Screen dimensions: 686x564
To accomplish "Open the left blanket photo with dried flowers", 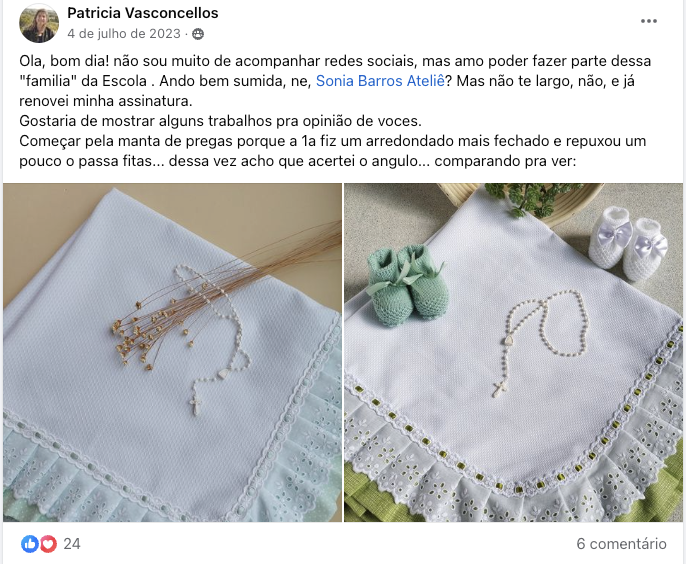I will 172,352.
